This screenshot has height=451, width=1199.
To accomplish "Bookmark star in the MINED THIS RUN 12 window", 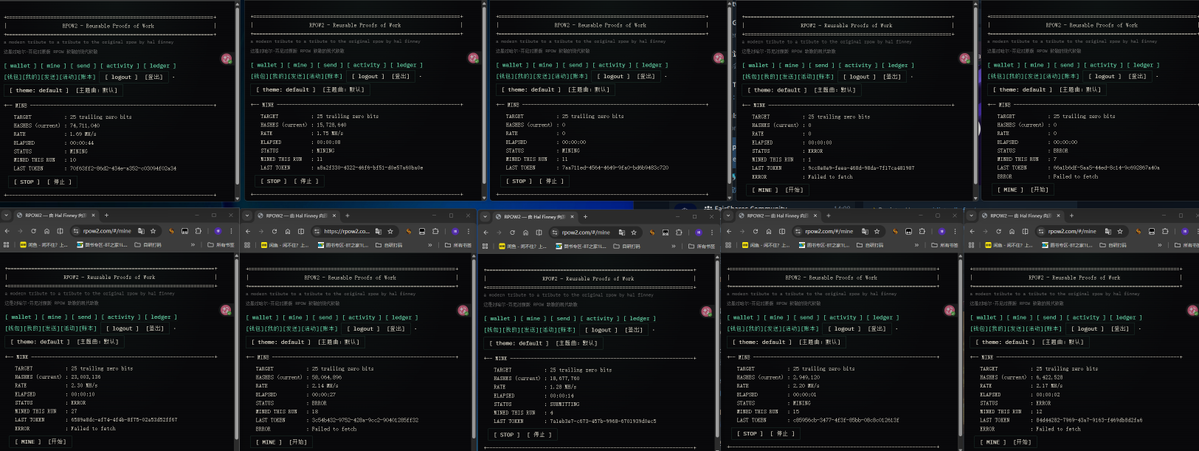I will 1119,231.
